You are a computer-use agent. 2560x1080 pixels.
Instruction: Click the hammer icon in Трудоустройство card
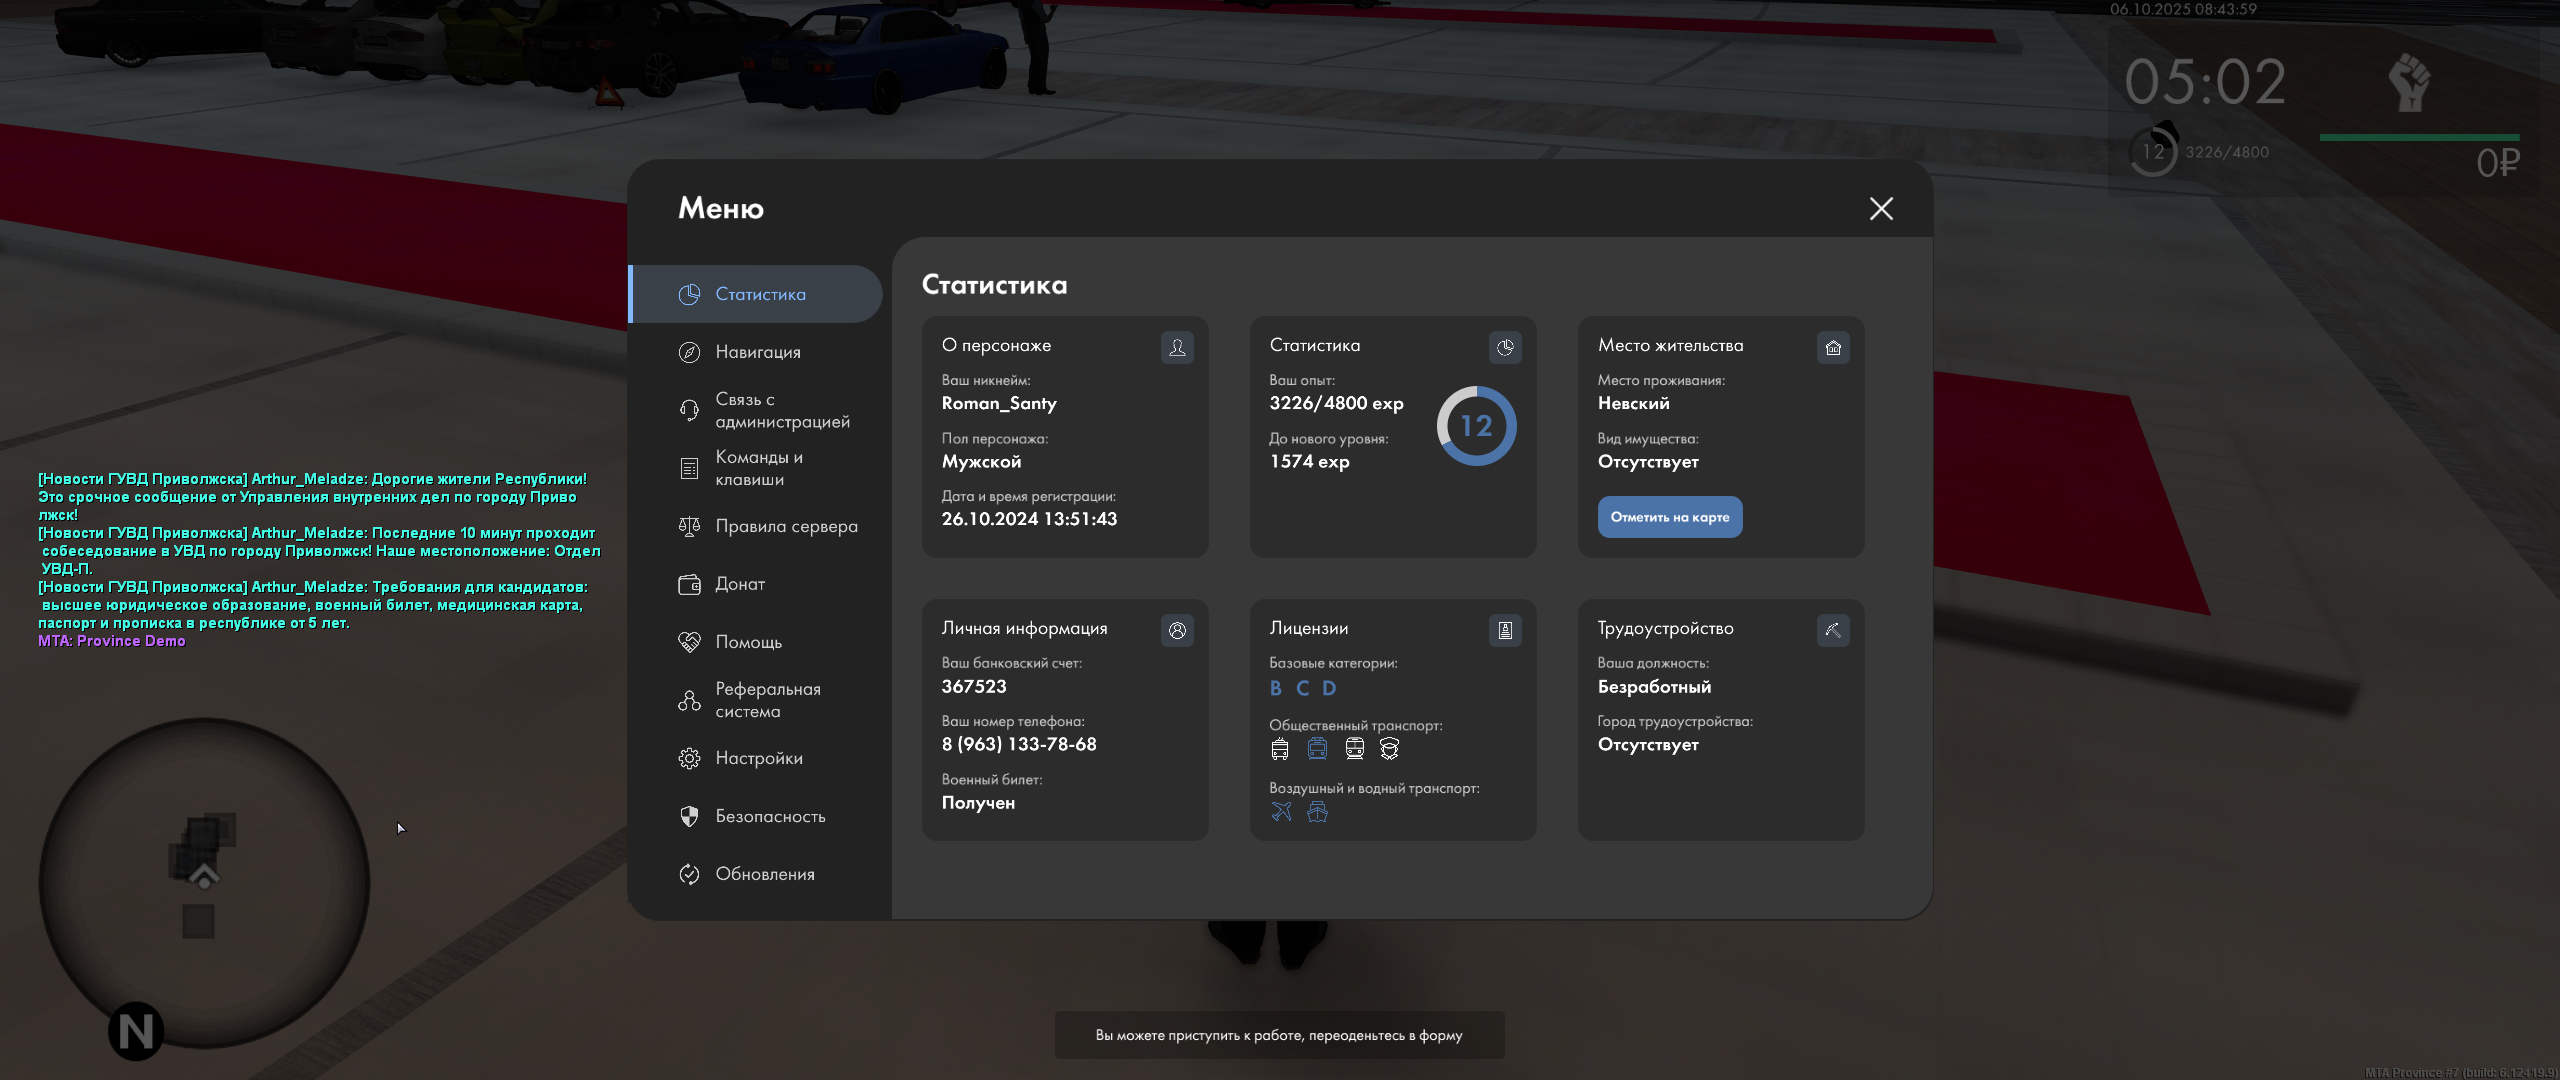pos(1832,631)
